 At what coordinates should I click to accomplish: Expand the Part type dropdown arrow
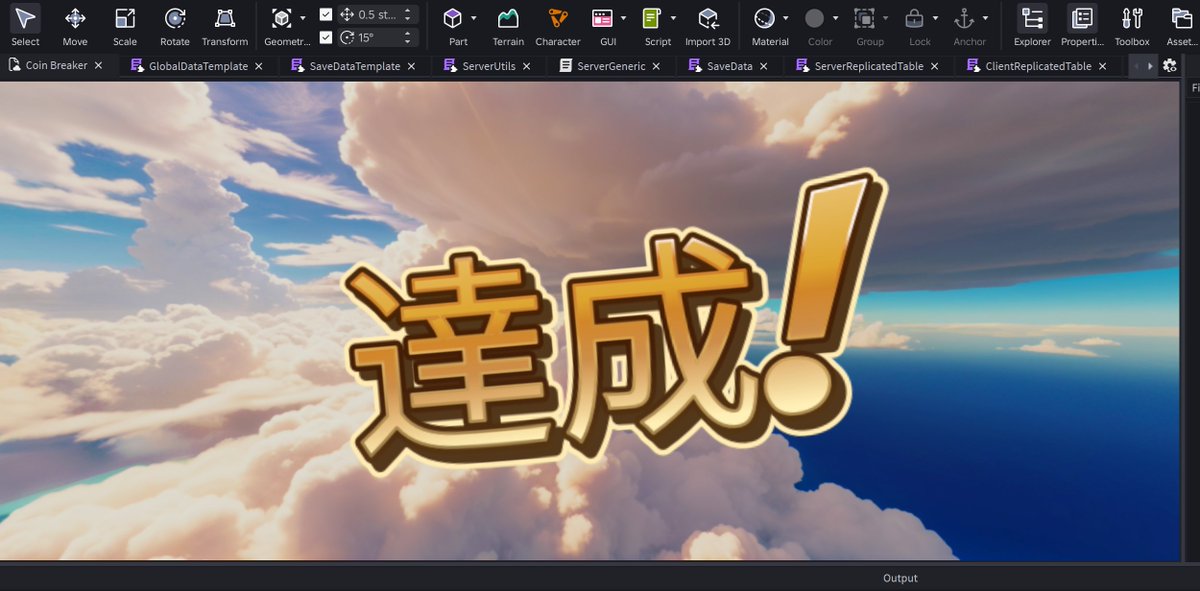click(x=473, y=18)
